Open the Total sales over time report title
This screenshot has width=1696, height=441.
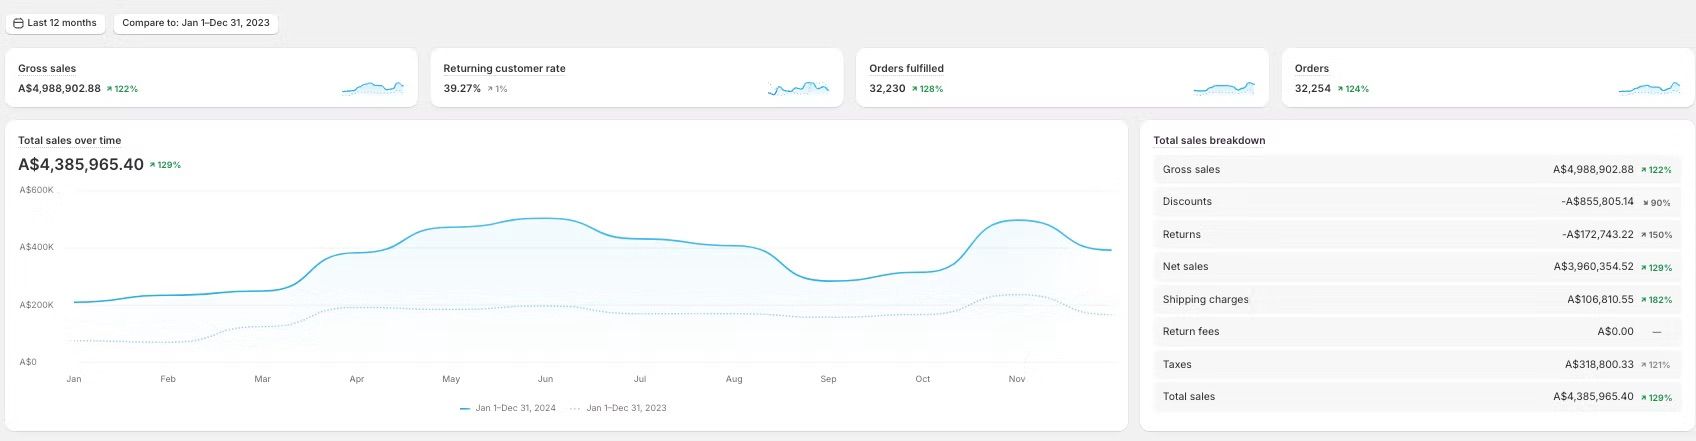[70, 141]
